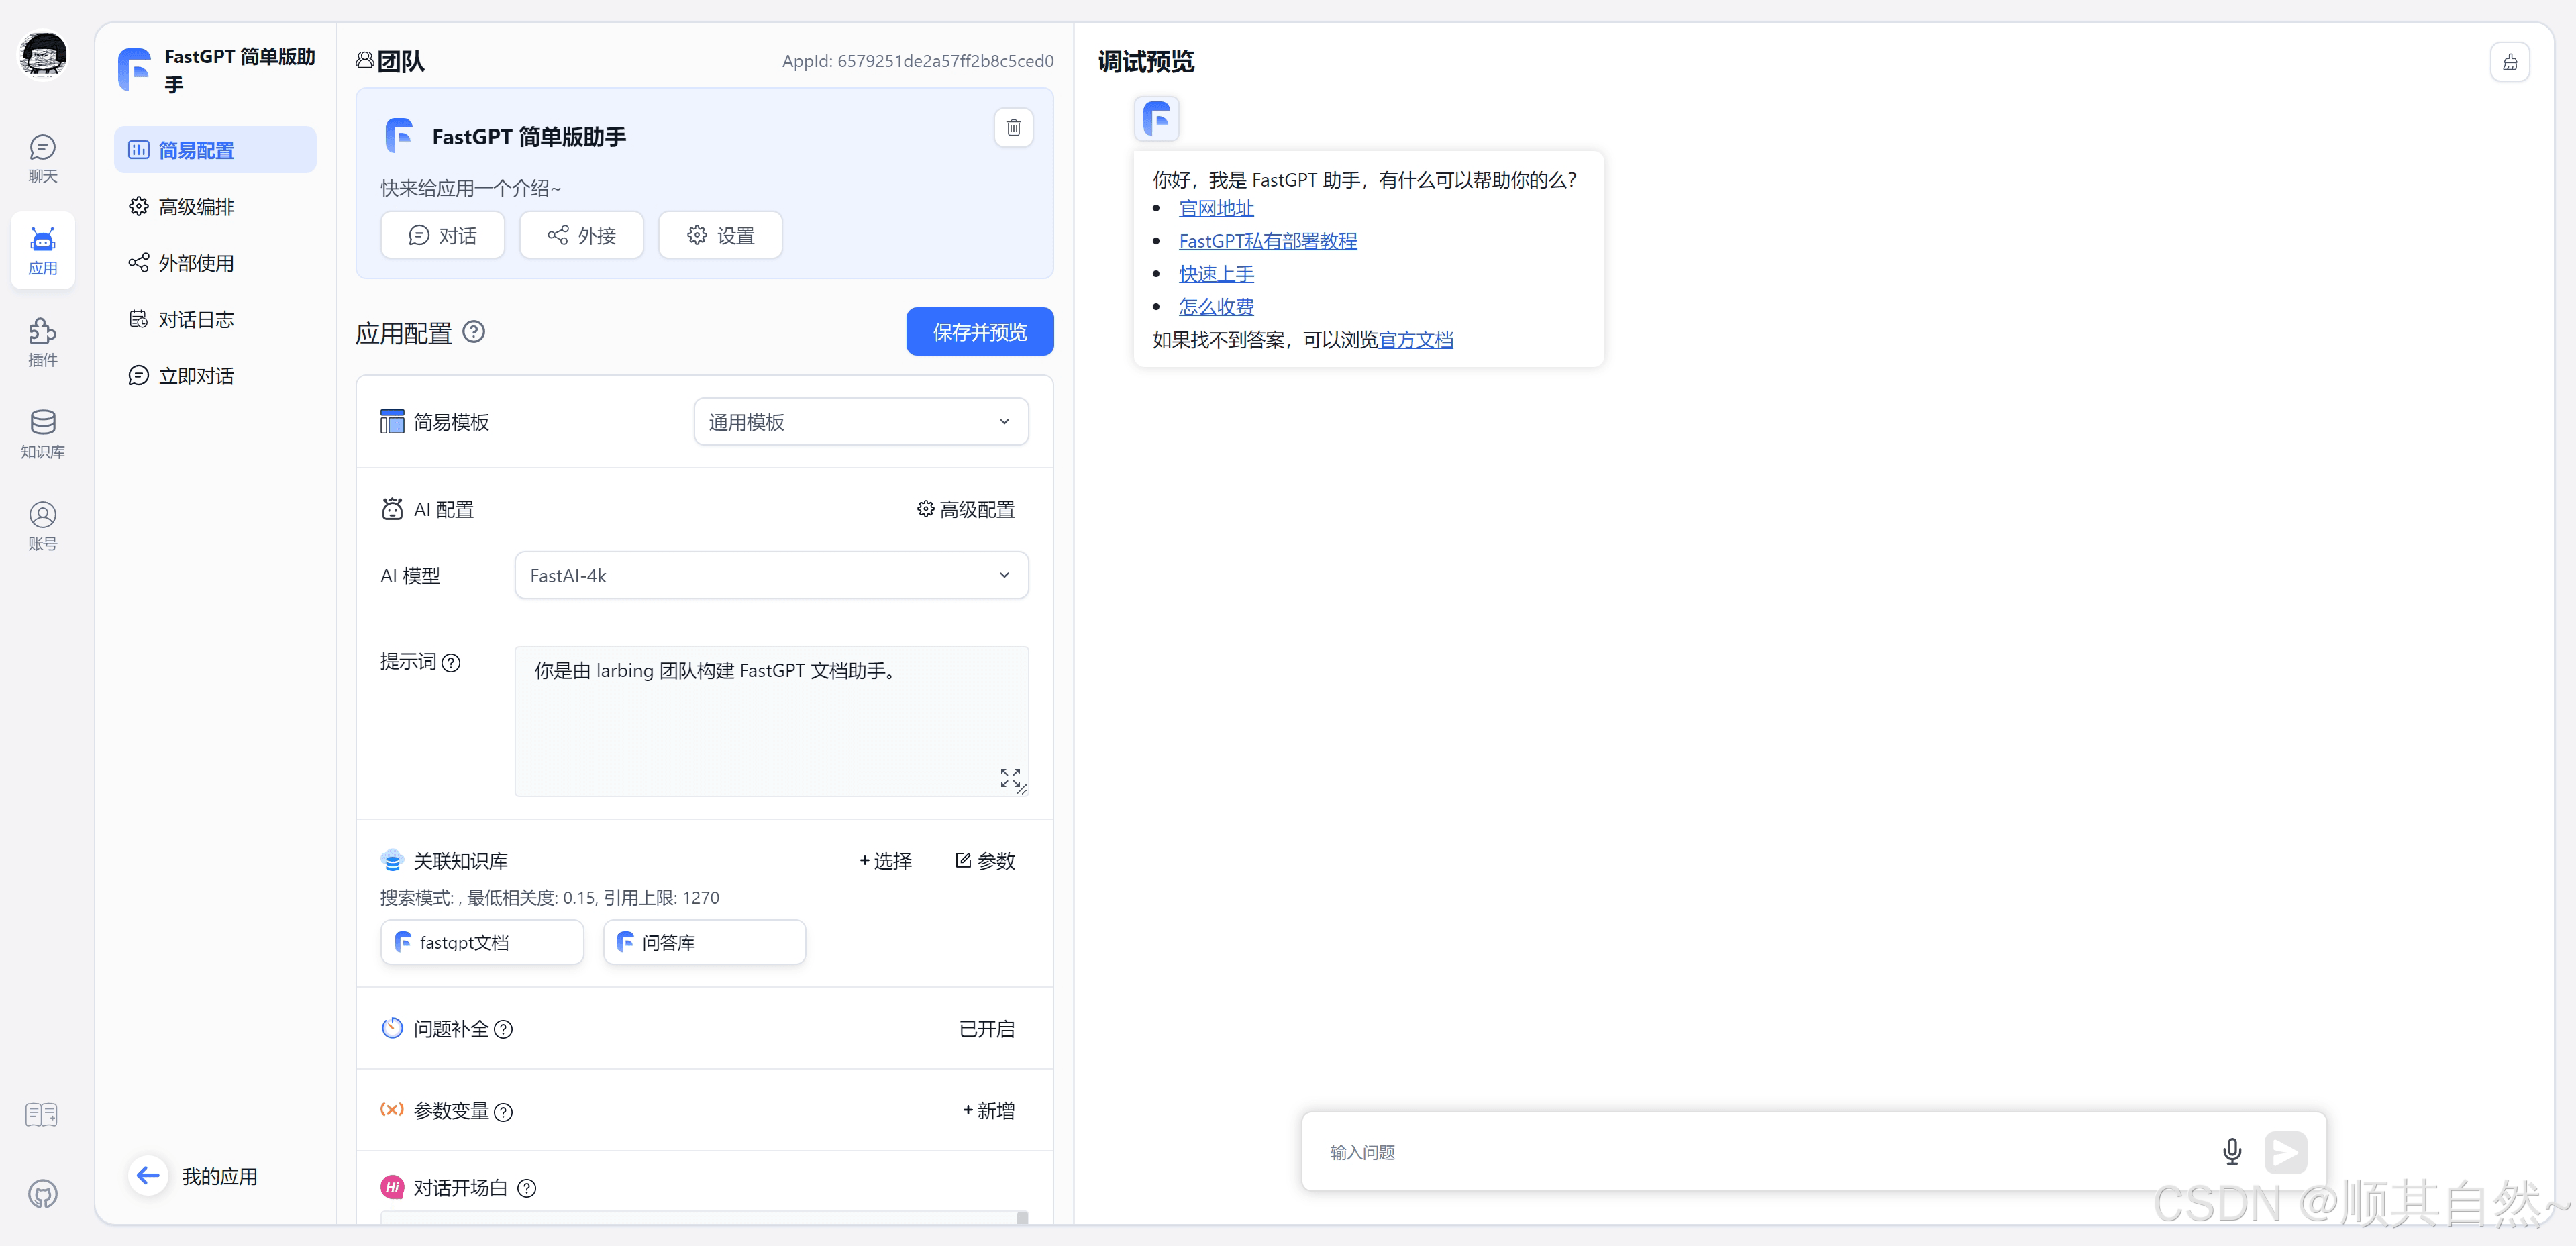Expand the prompt editor fullscreen icon
The width and height of the screenshot is (2576, 1246).
click(x=1009, y=777)
